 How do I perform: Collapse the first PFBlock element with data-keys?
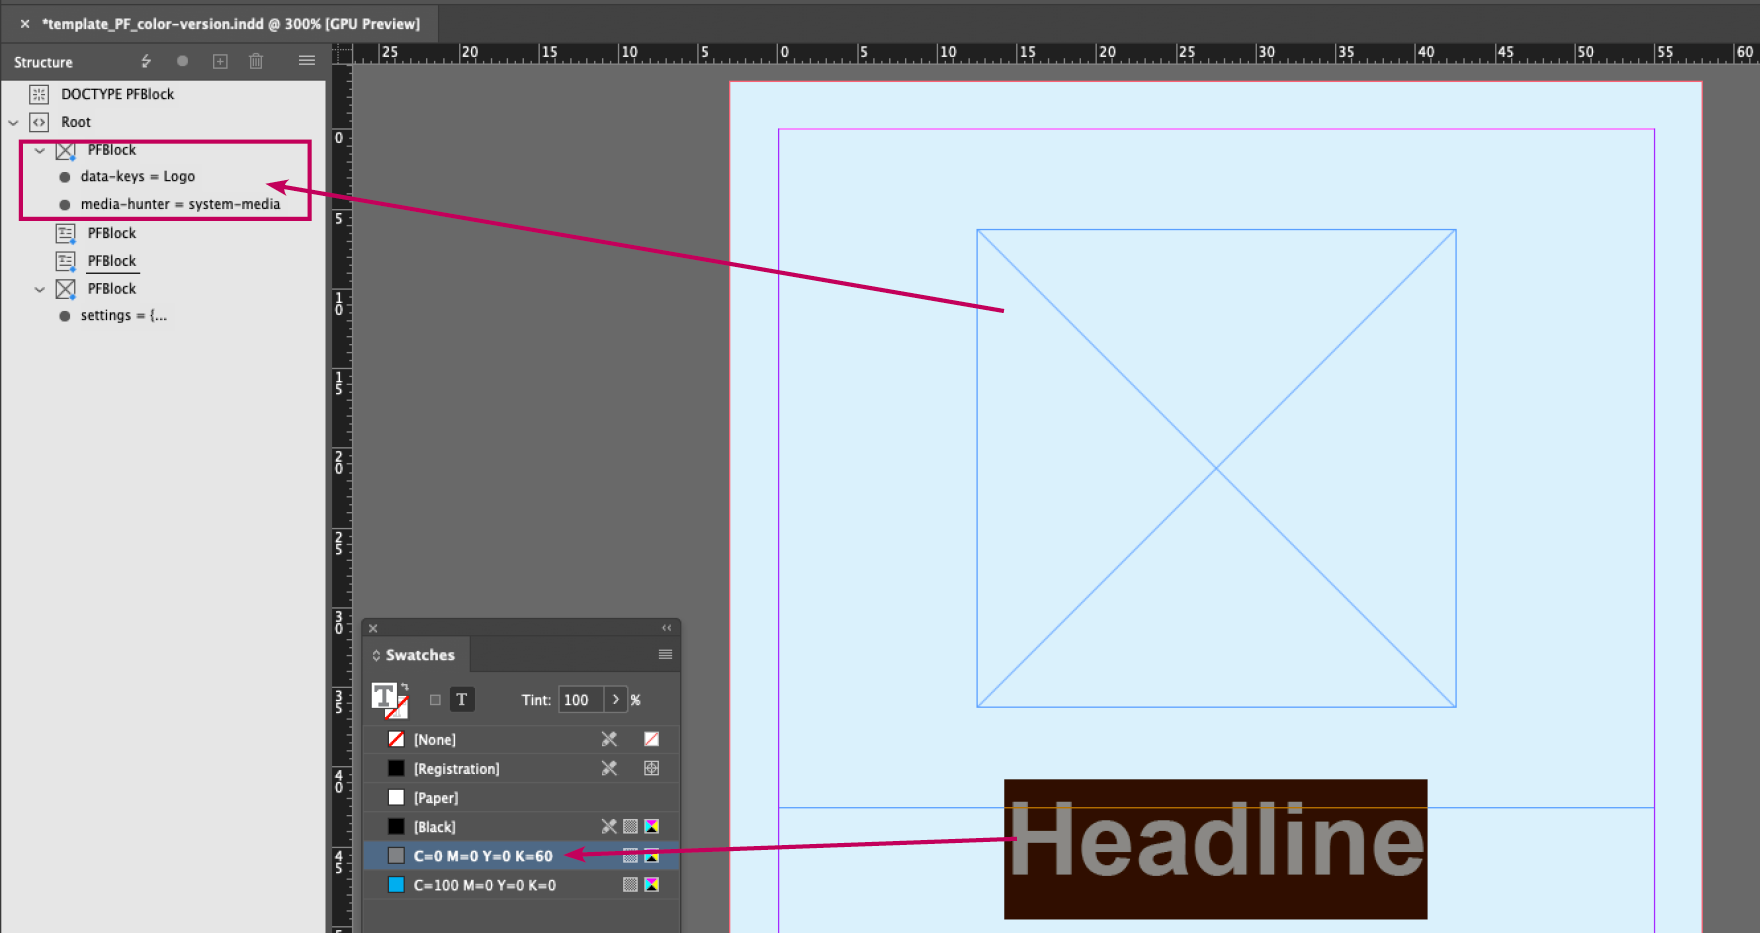[x=40, y=150]
